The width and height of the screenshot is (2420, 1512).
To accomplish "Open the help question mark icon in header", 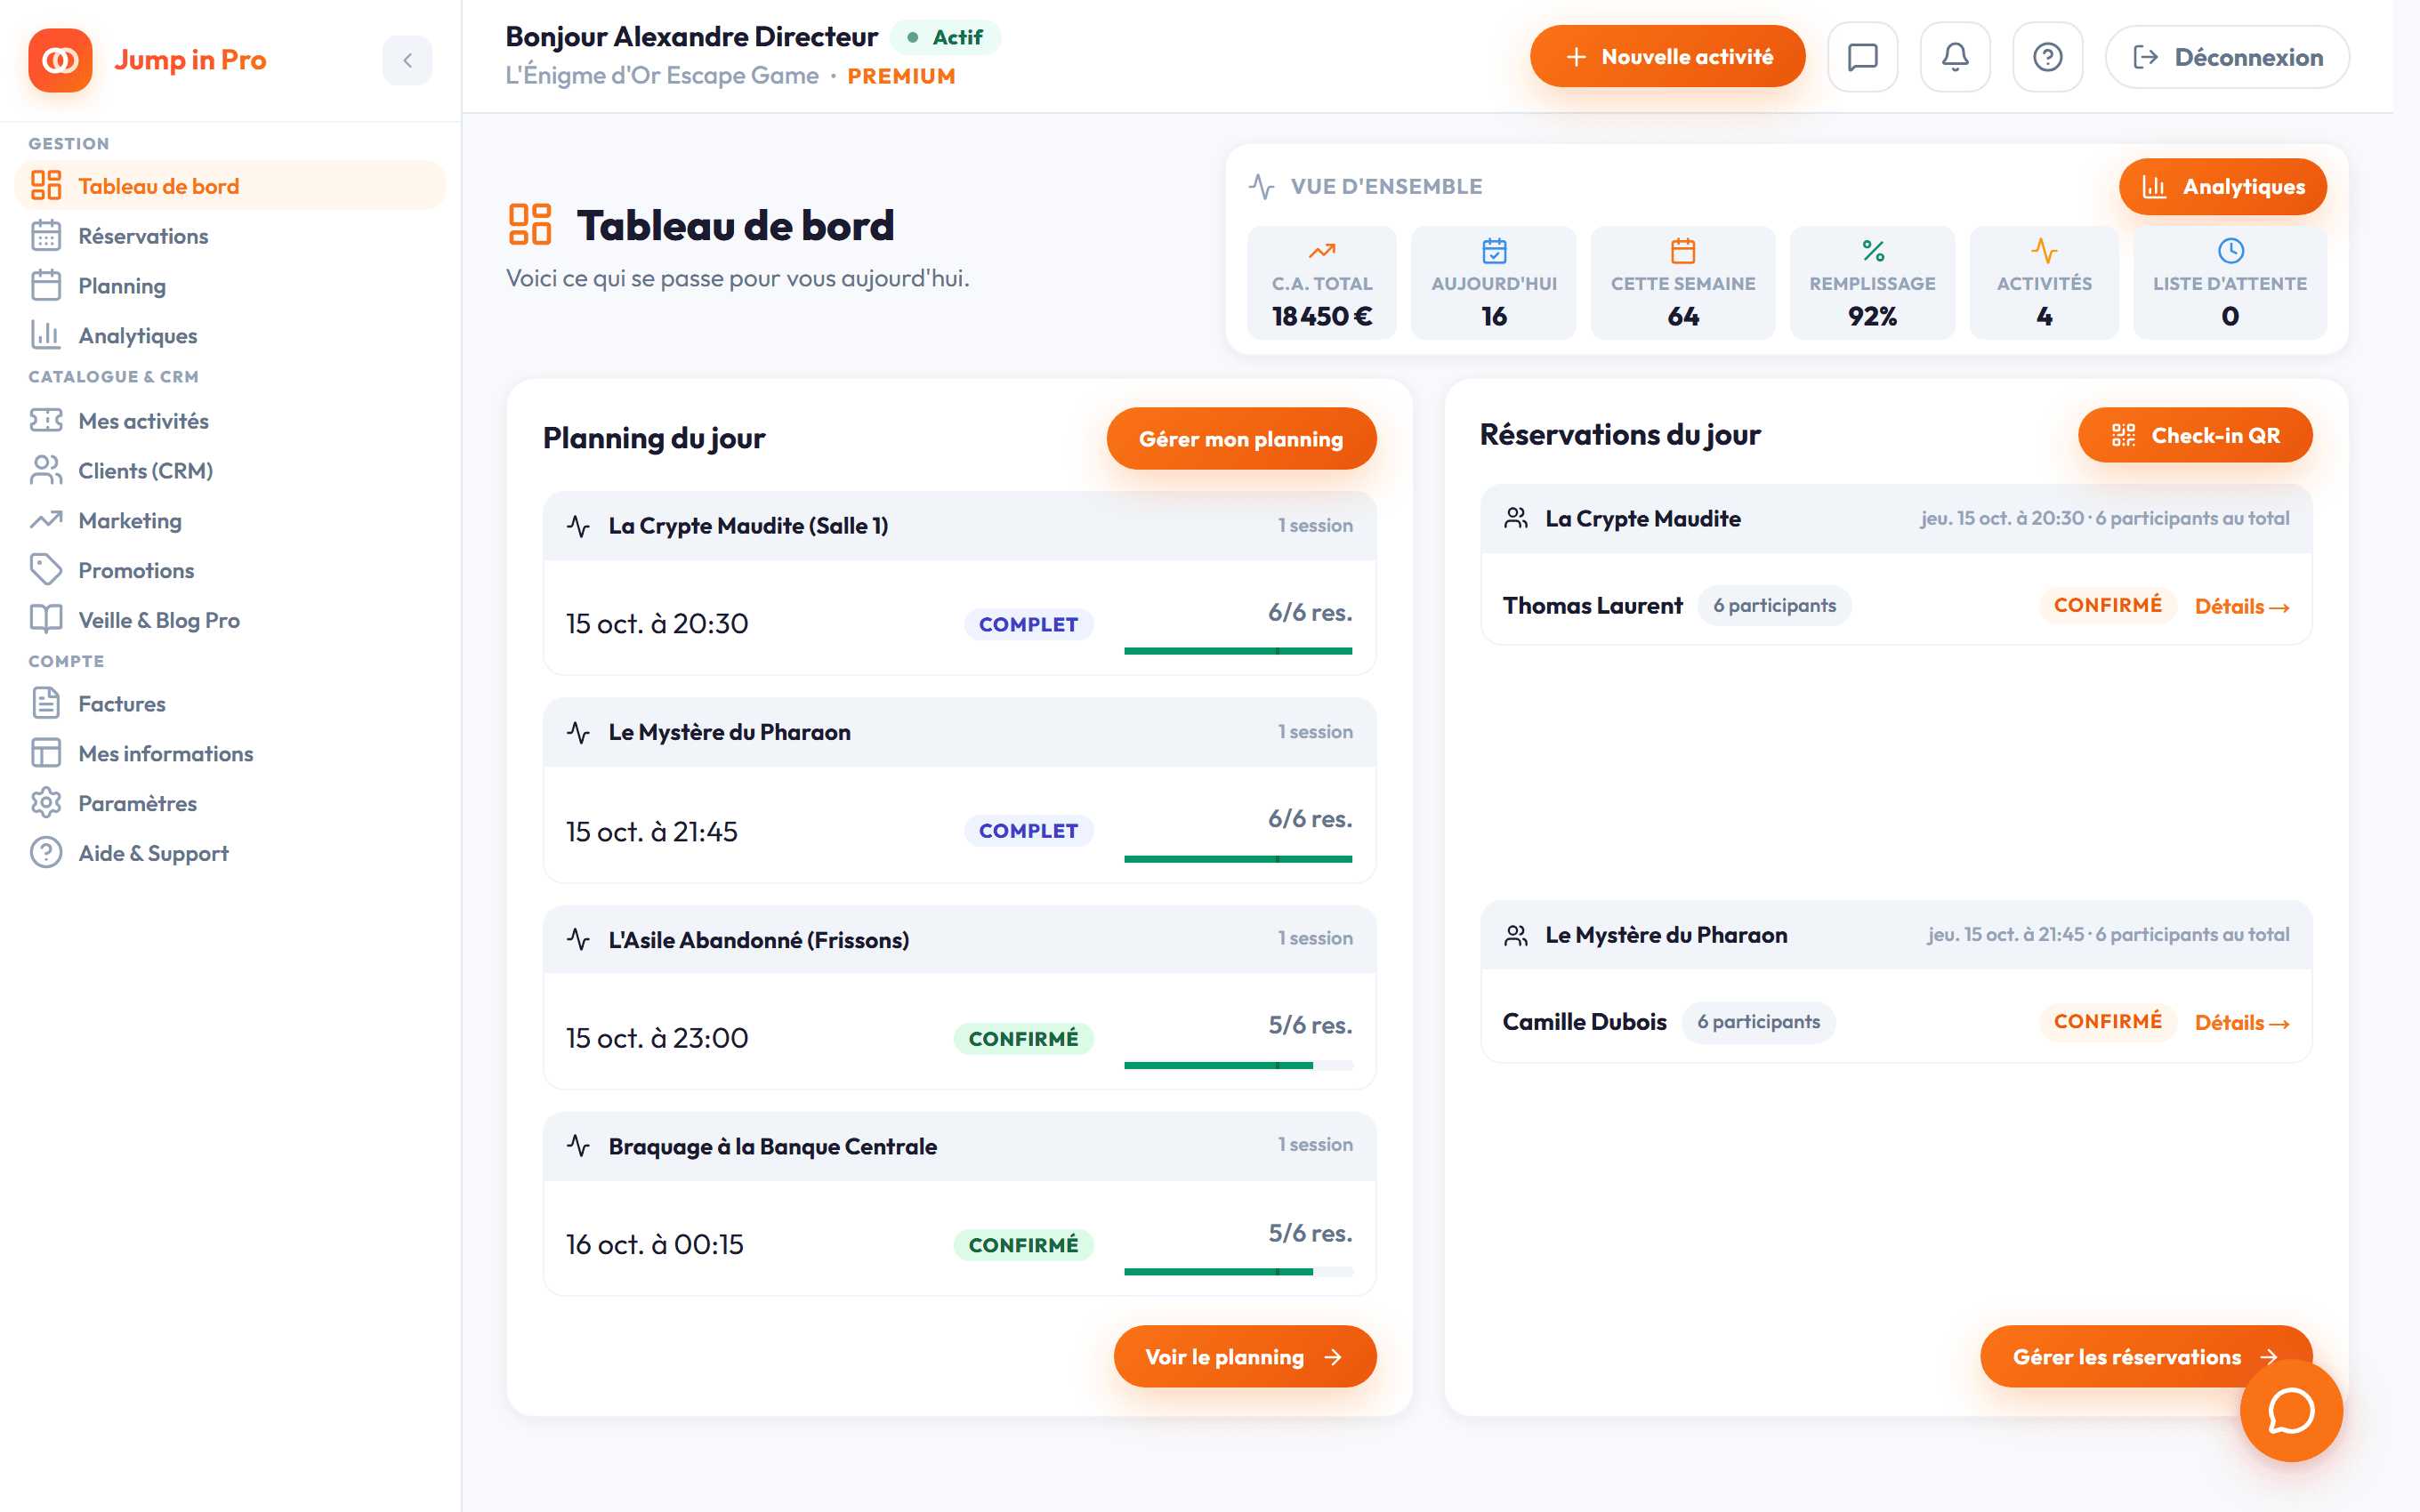I will 2047,57.
